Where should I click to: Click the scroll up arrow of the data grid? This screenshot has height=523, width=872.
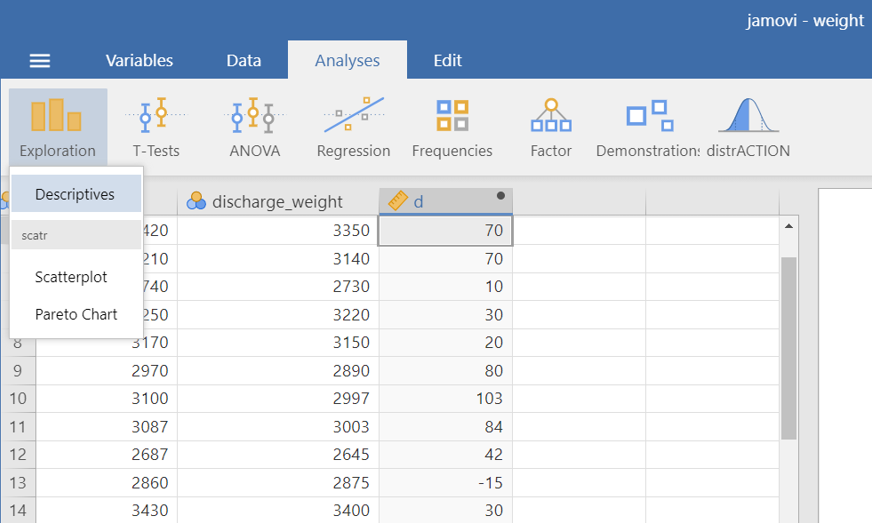pos(788,227)
